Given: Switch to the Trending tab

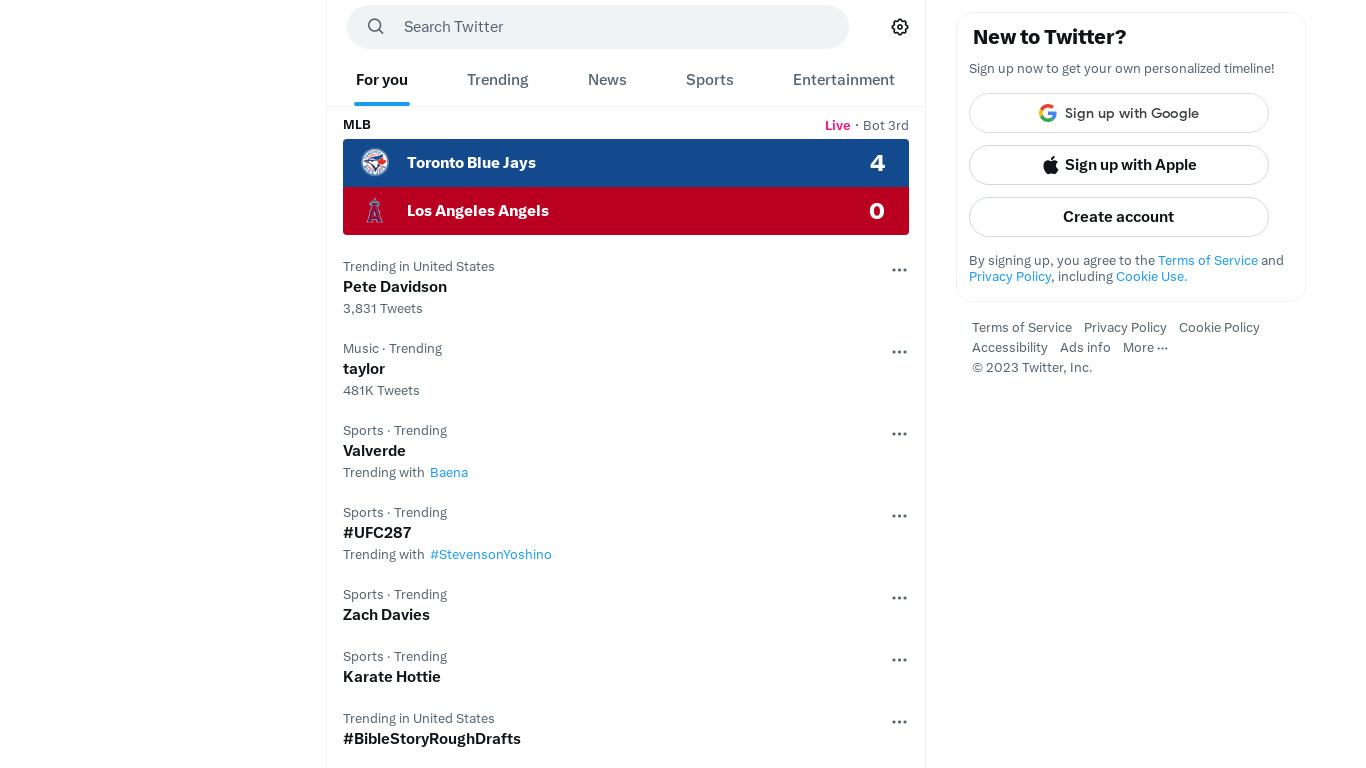Looking at the screenshot, I should click(x=498, y=80).
